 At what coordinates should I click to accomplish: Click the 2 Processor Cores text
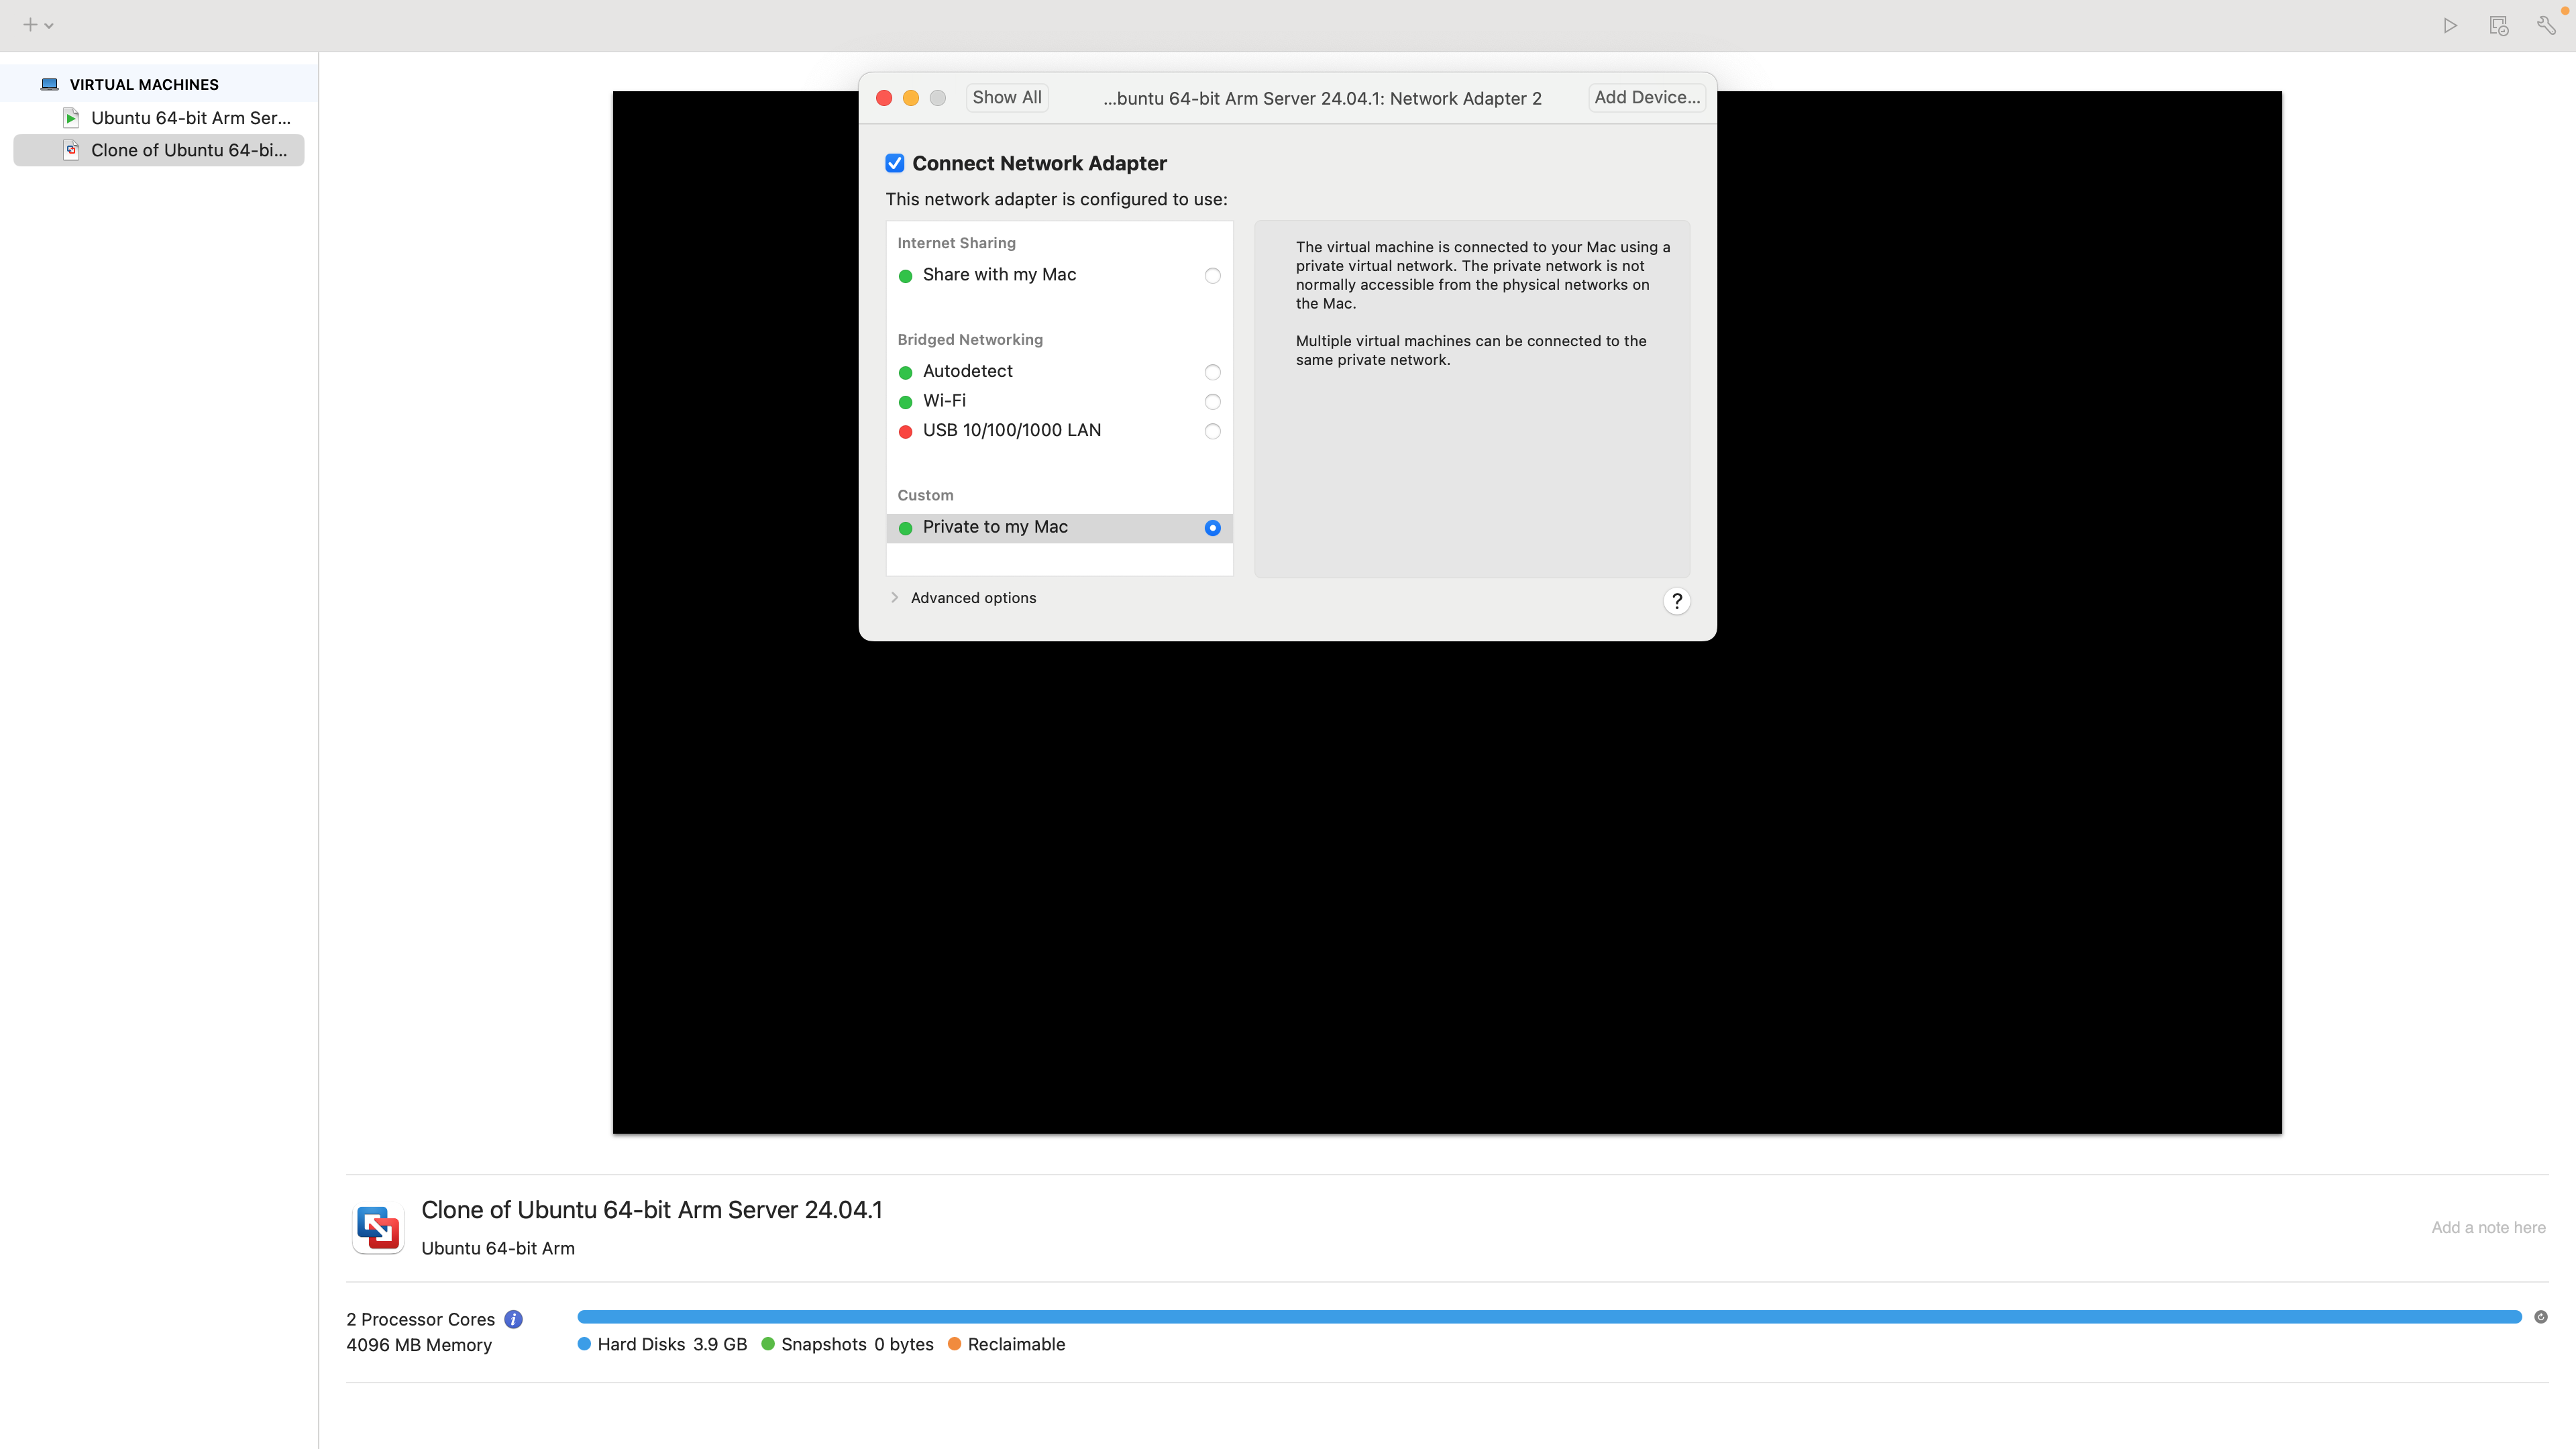420,1319
